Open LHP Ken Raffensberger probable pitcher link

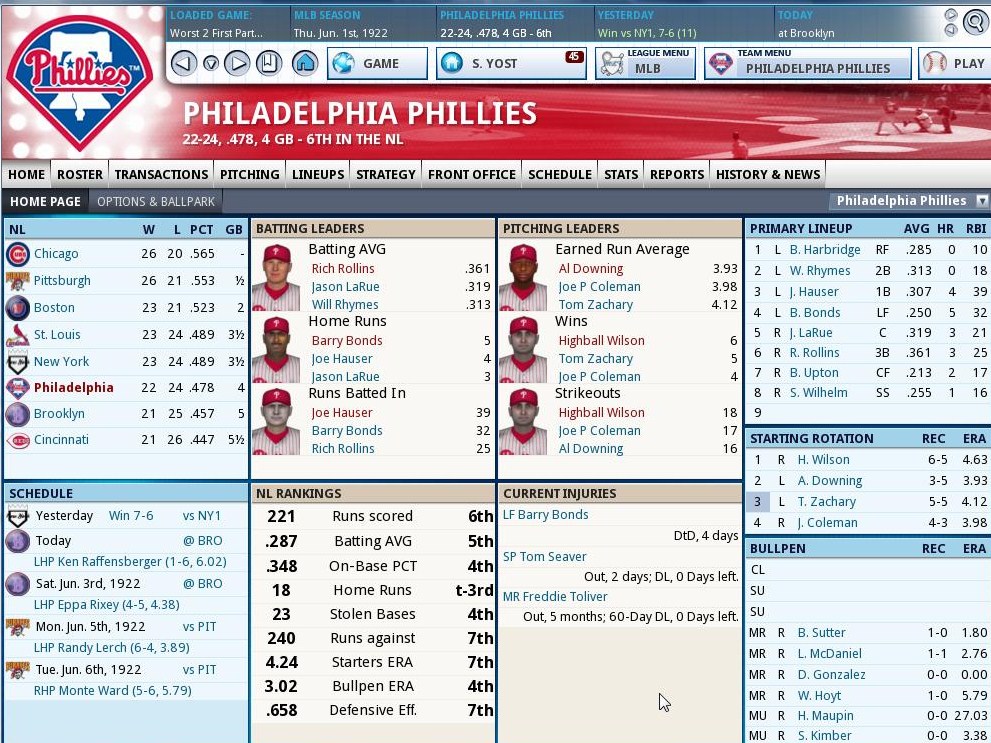click(x=130, y=562)
